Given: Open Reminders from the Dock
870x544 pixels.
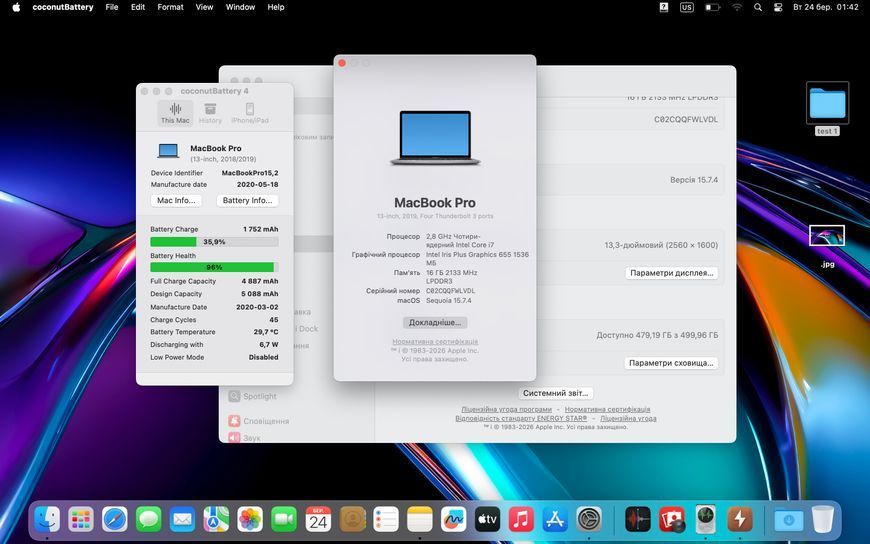Looking at the screenshot, I should (386, 520).
